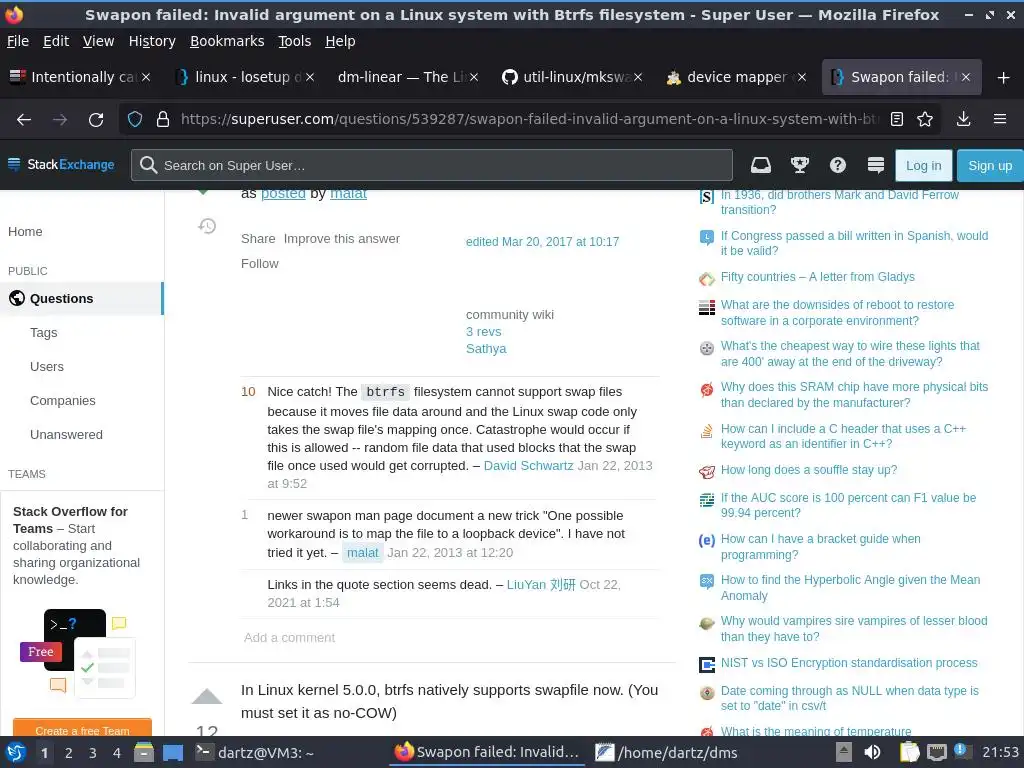The image size is (1024, 768).
Task: Switch to 'linux - losetup' tab
Action: [238, 77]
